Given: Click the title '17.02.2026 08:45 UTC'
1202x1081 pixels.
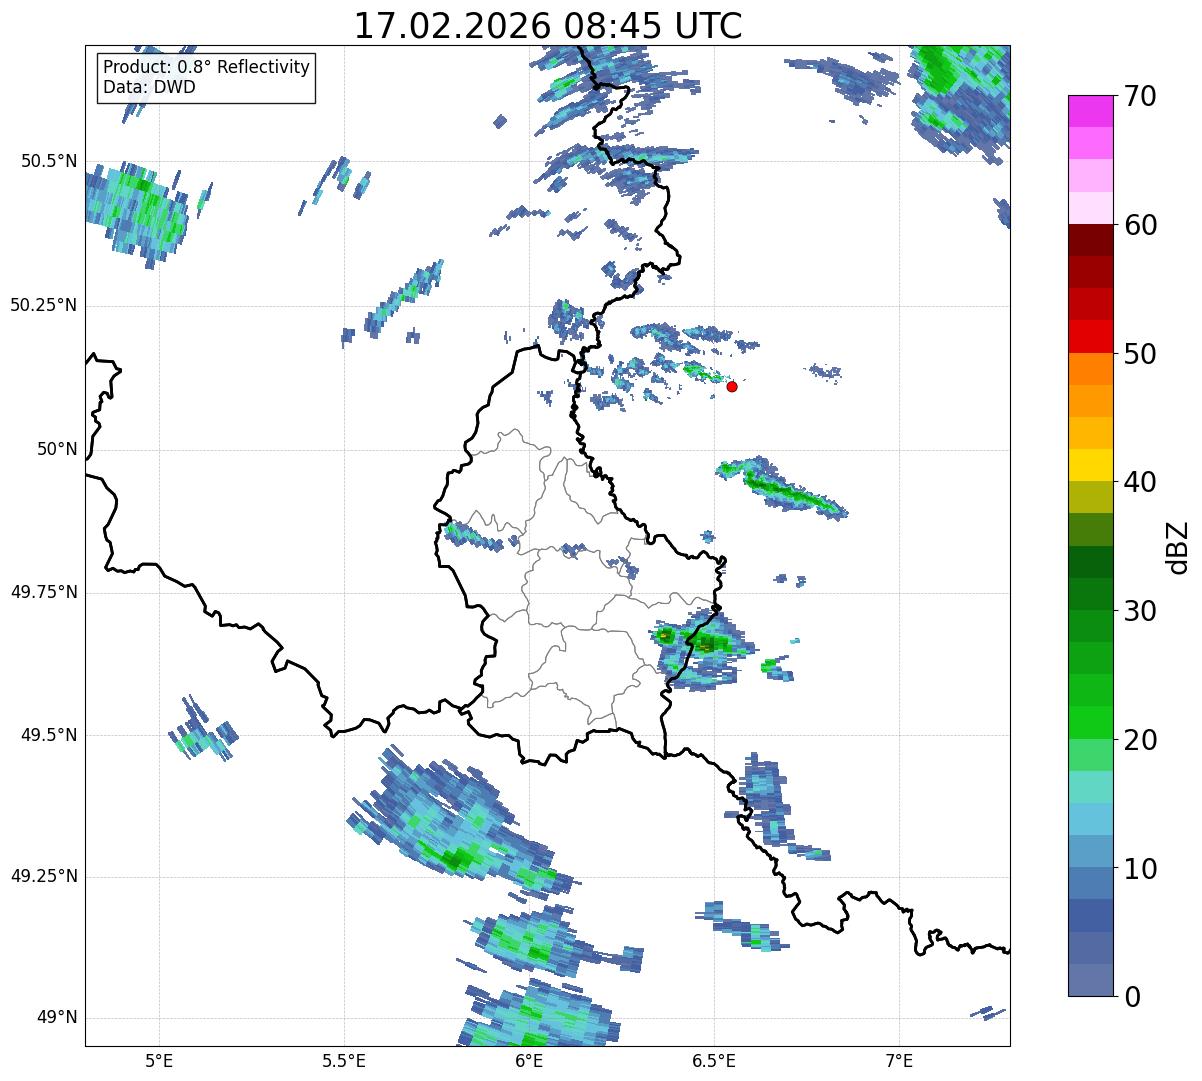Looking at the screenshot, I should (548, 25).
